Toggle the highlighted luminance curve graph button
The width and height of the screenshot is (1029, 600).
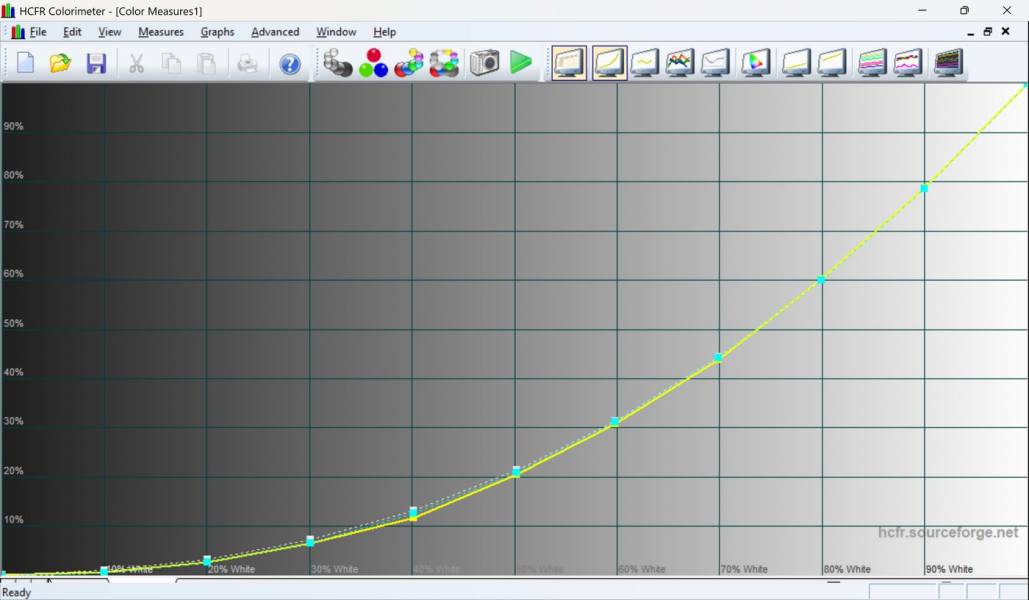point(609,63)
